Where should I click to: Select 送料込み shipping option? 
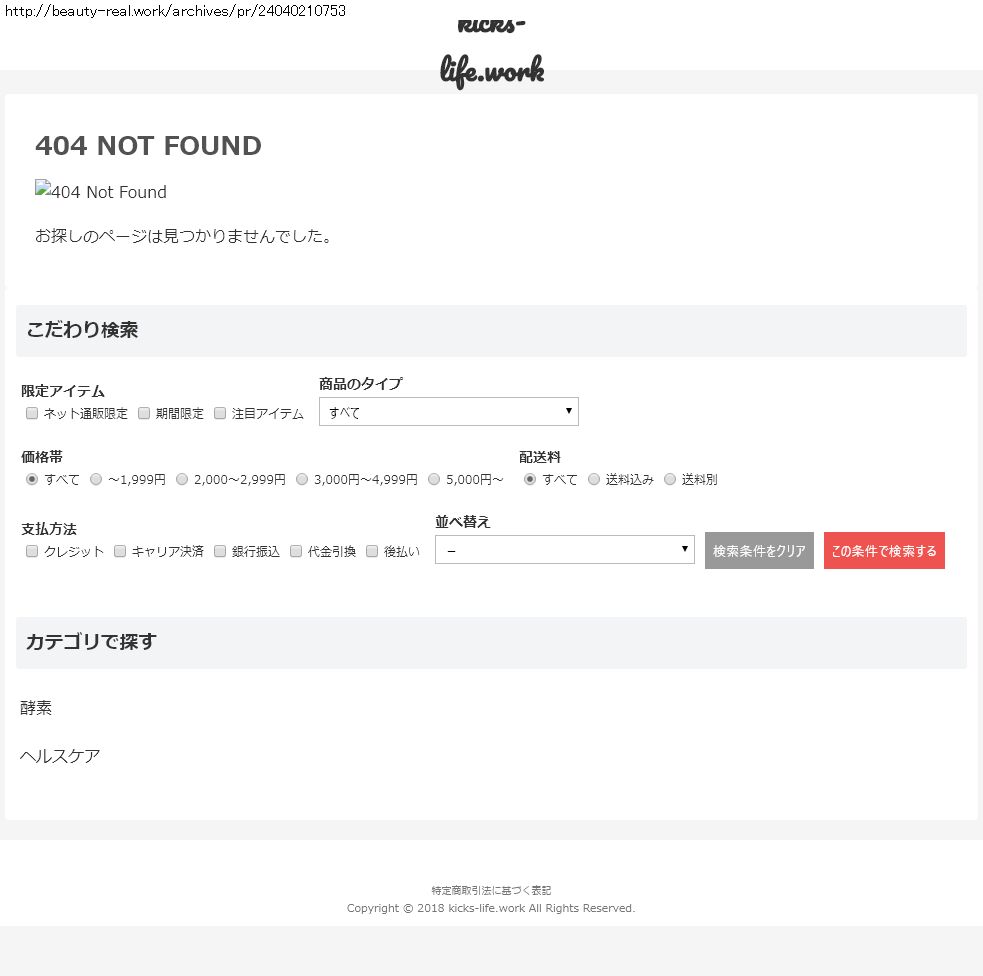click(x=594, y=479)
